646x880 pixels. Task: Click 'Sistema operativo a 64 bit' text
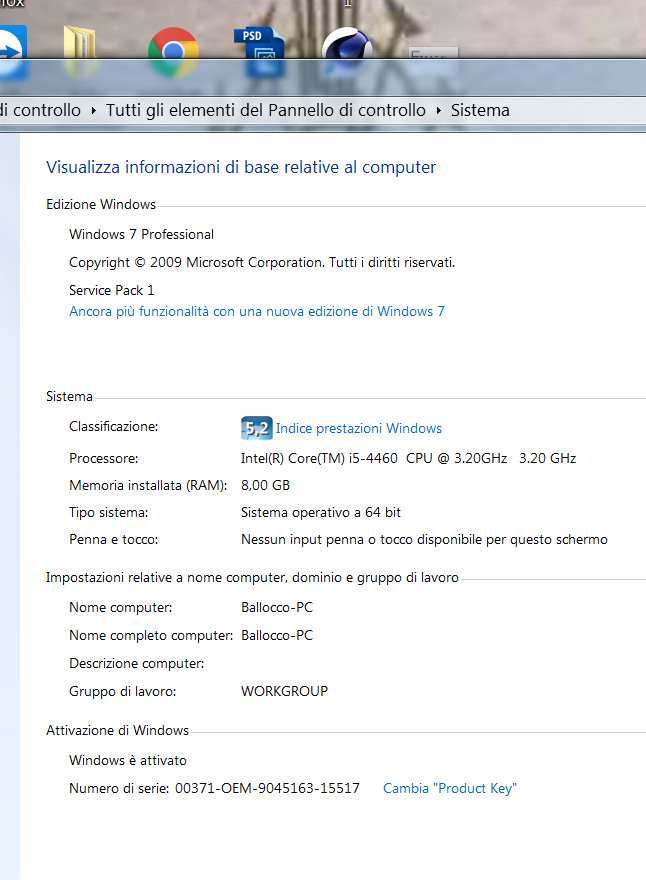pos(320,512)
